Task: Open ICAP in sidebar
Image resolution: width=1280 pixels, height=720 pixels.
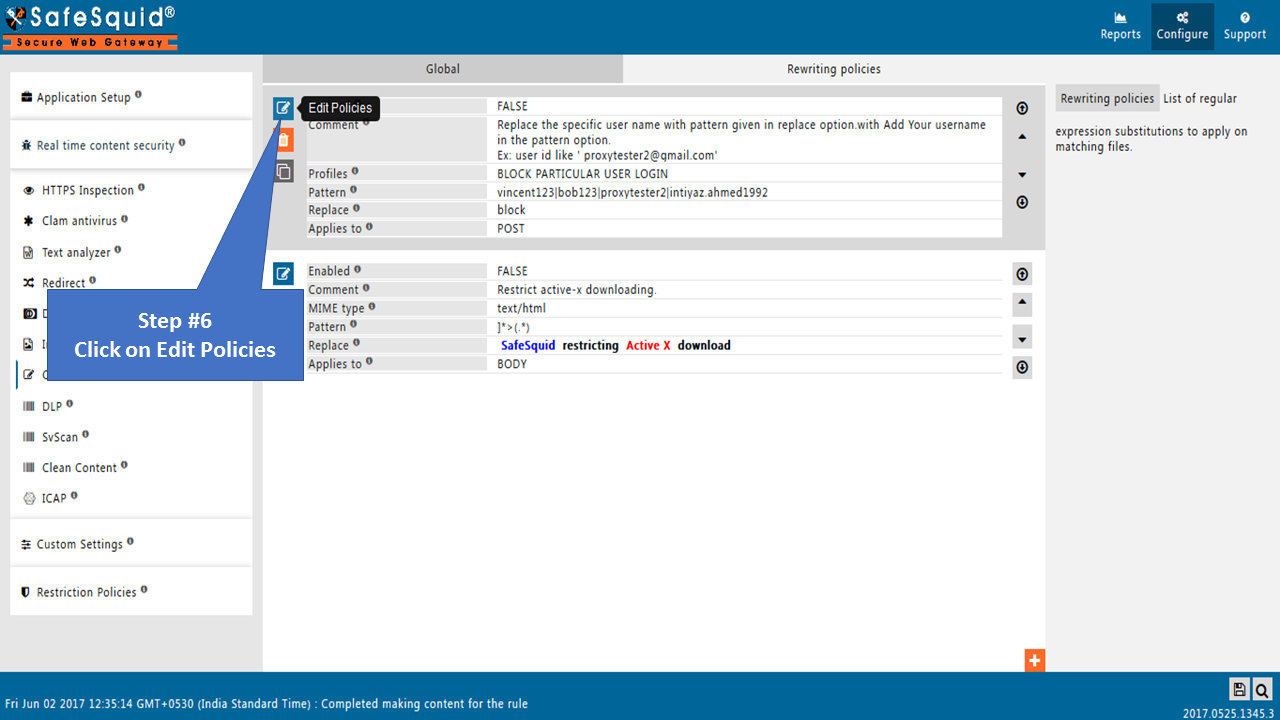Action: (x=54, y=498)
